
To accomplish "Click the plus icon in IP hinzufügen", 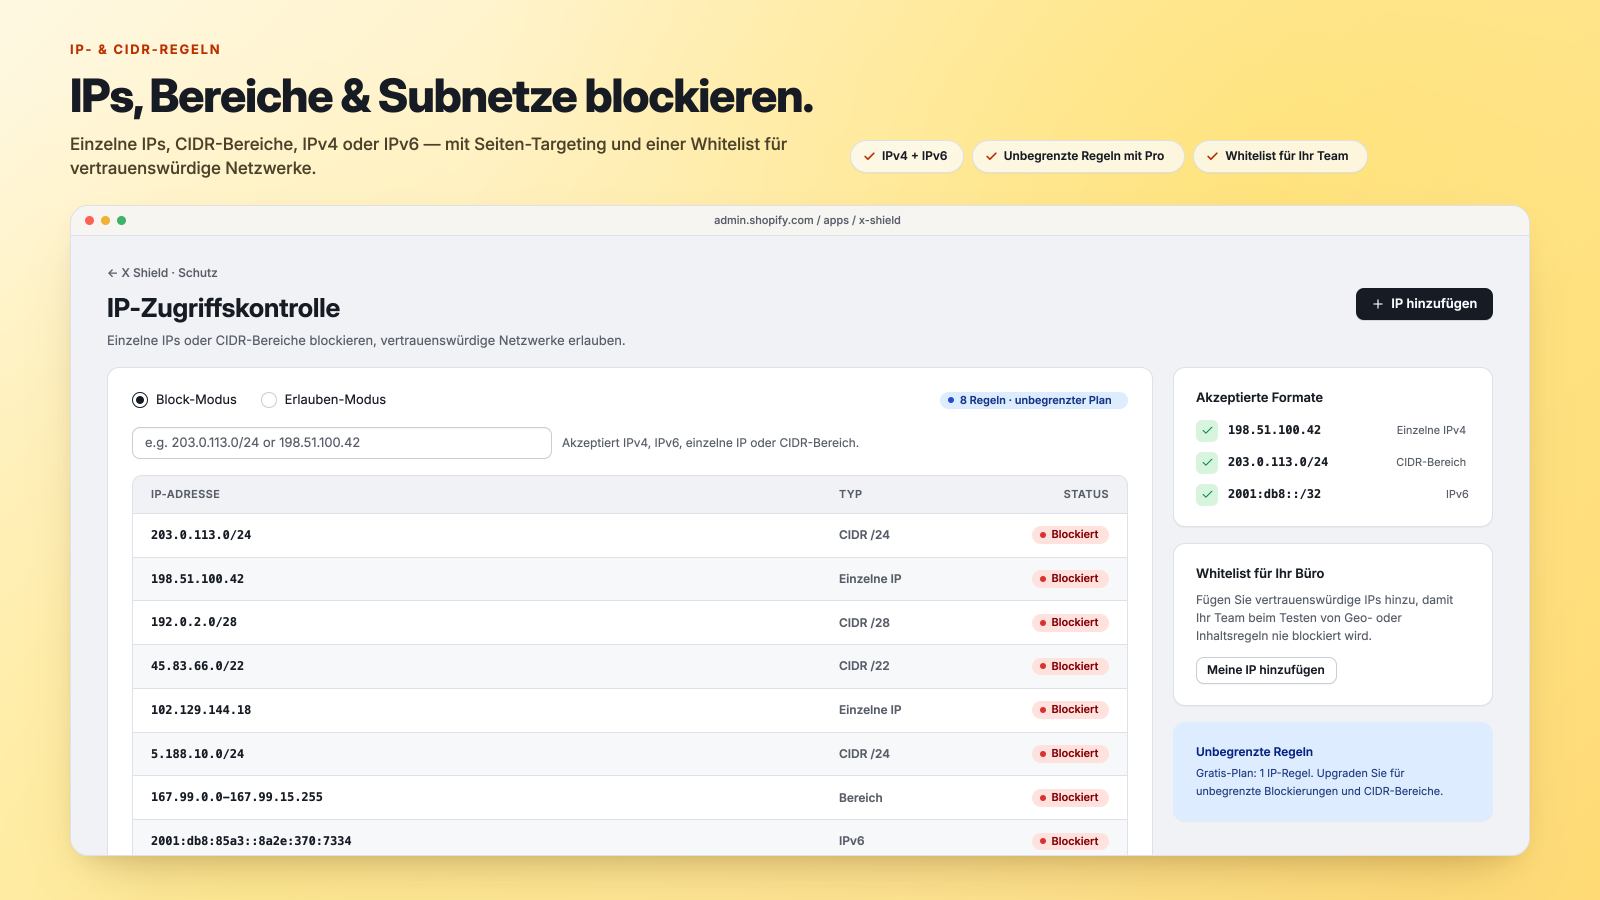I will [1378, 304].
